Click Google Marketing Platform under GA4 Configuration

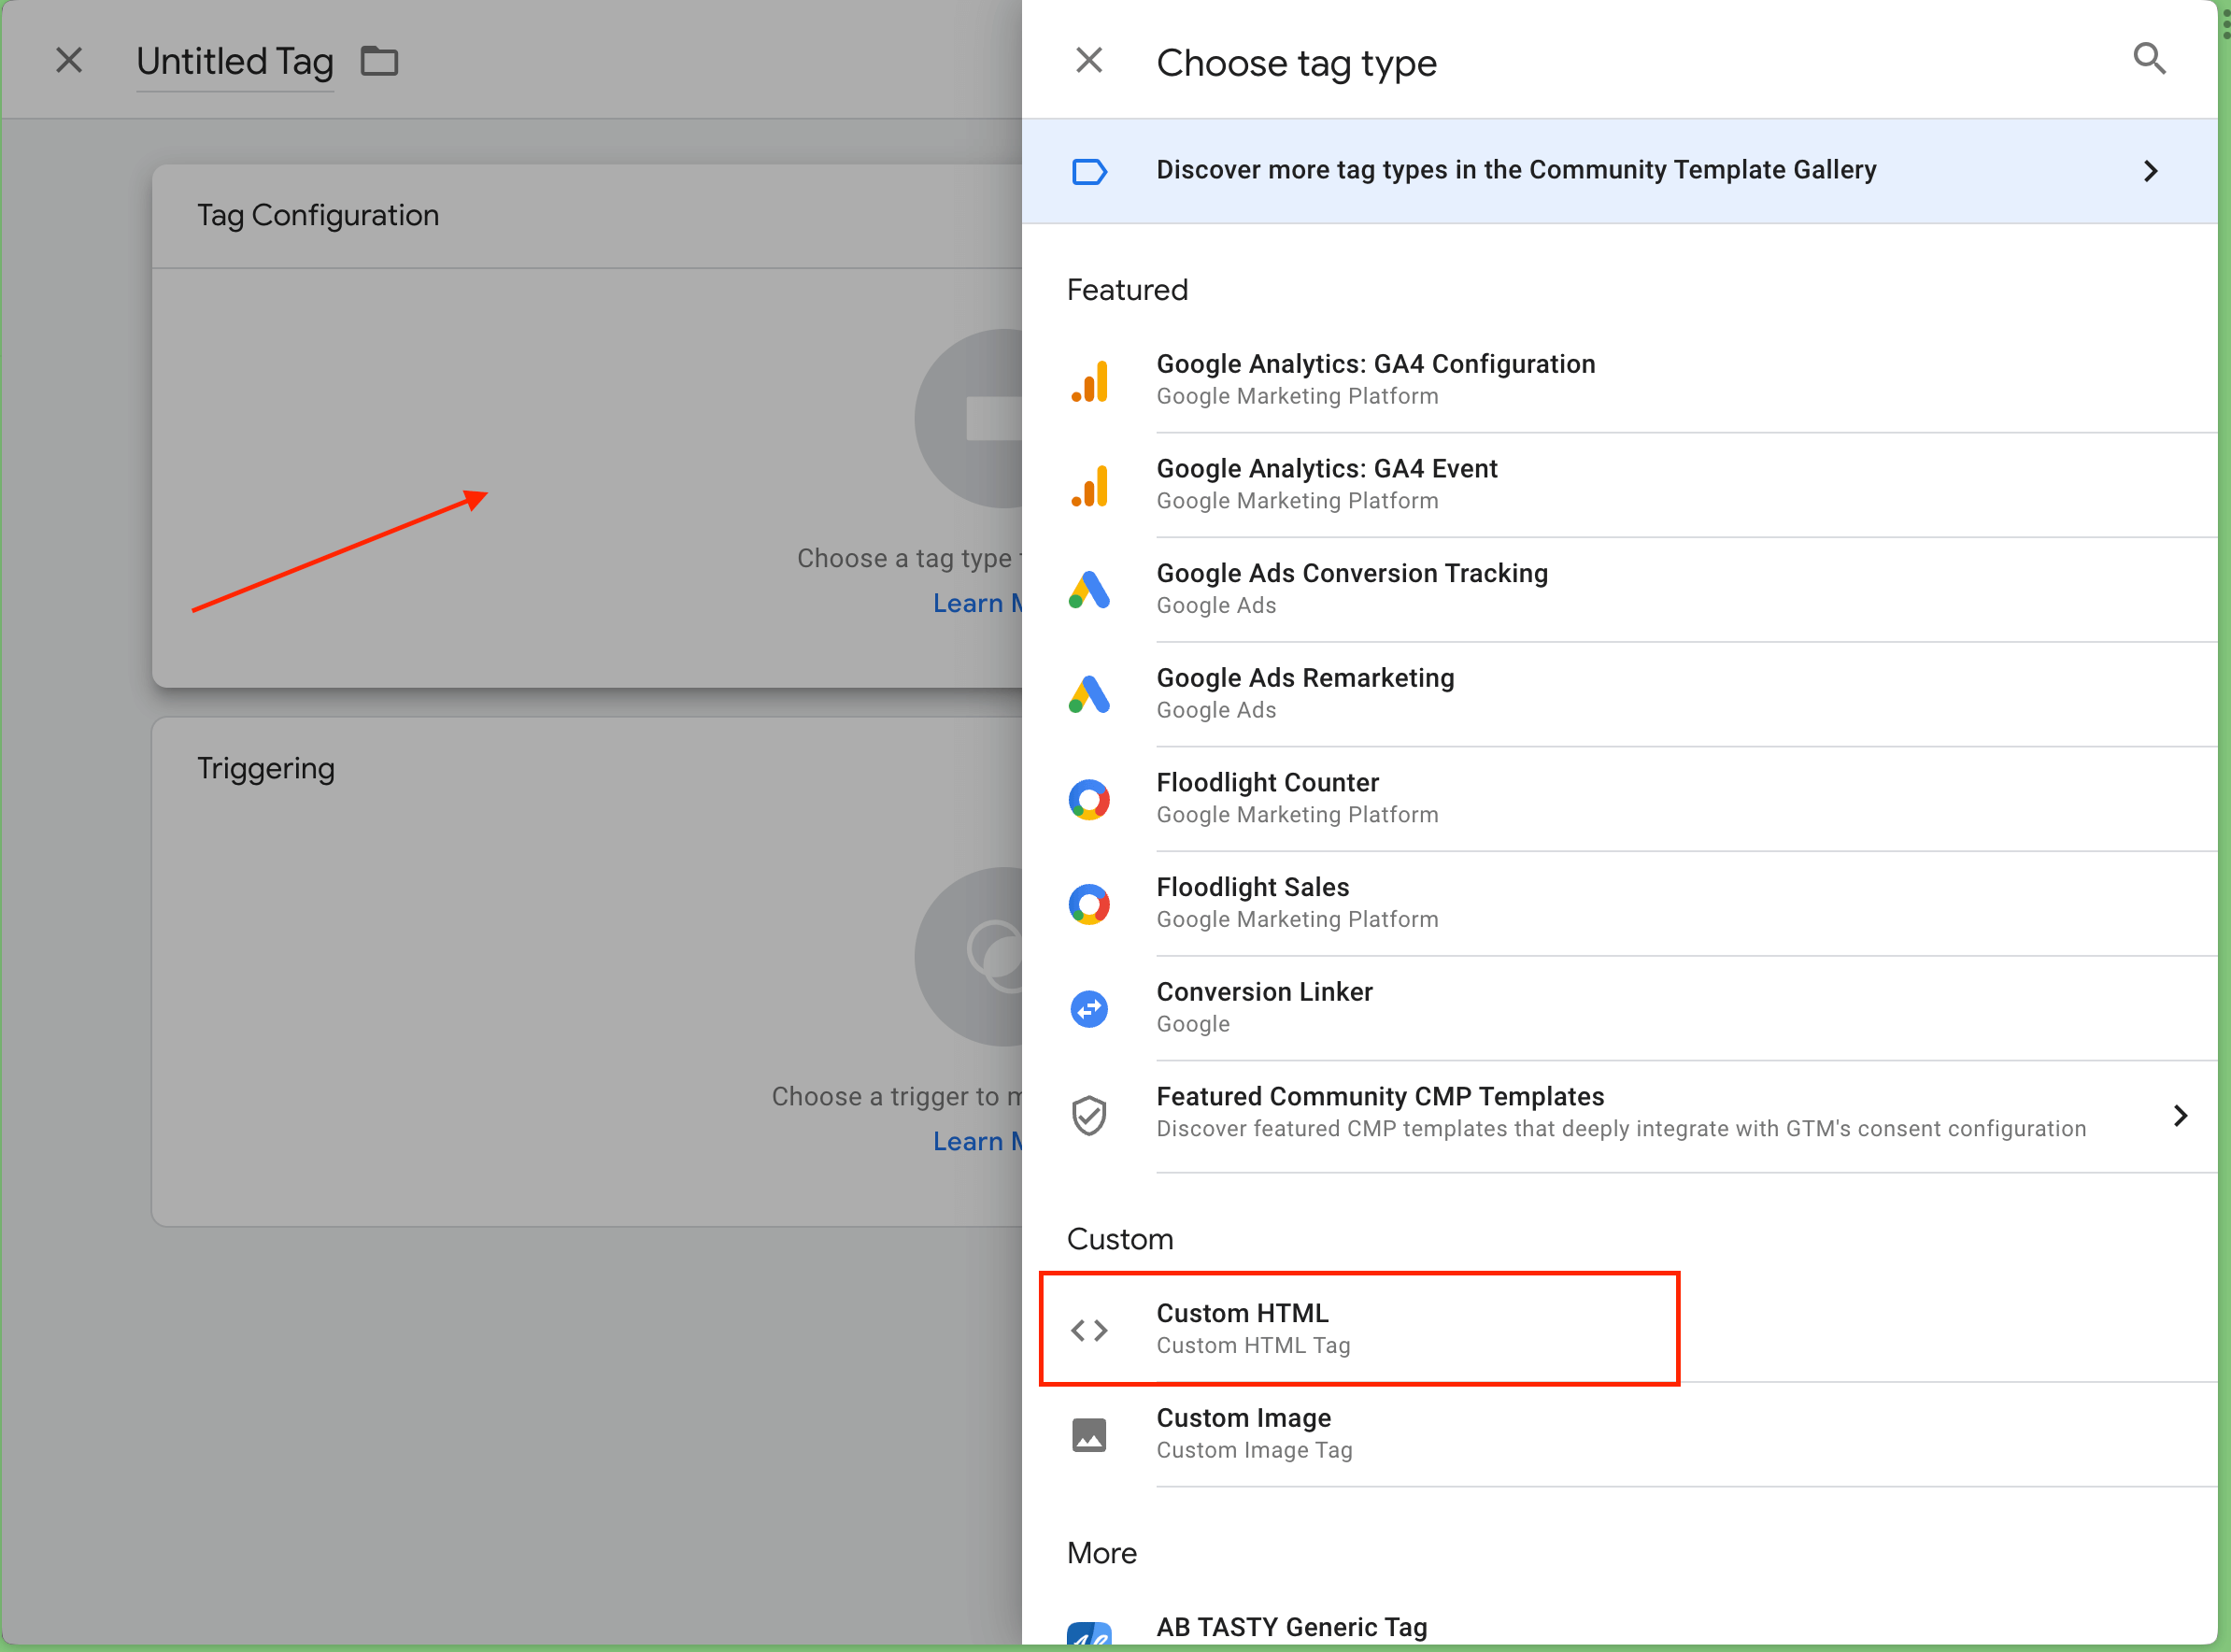point(1297,396)
